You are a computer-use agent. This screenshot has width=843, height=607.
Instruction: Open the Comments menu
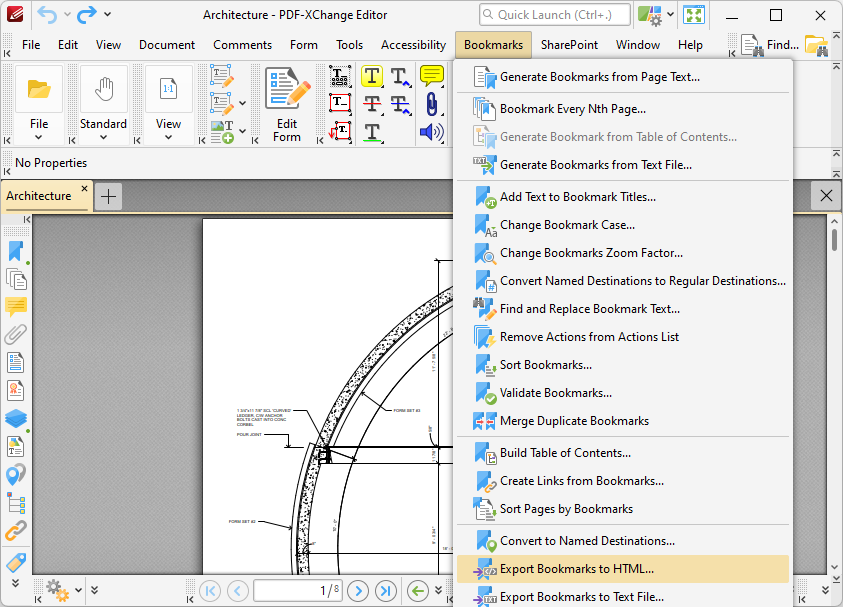point(242,45)
